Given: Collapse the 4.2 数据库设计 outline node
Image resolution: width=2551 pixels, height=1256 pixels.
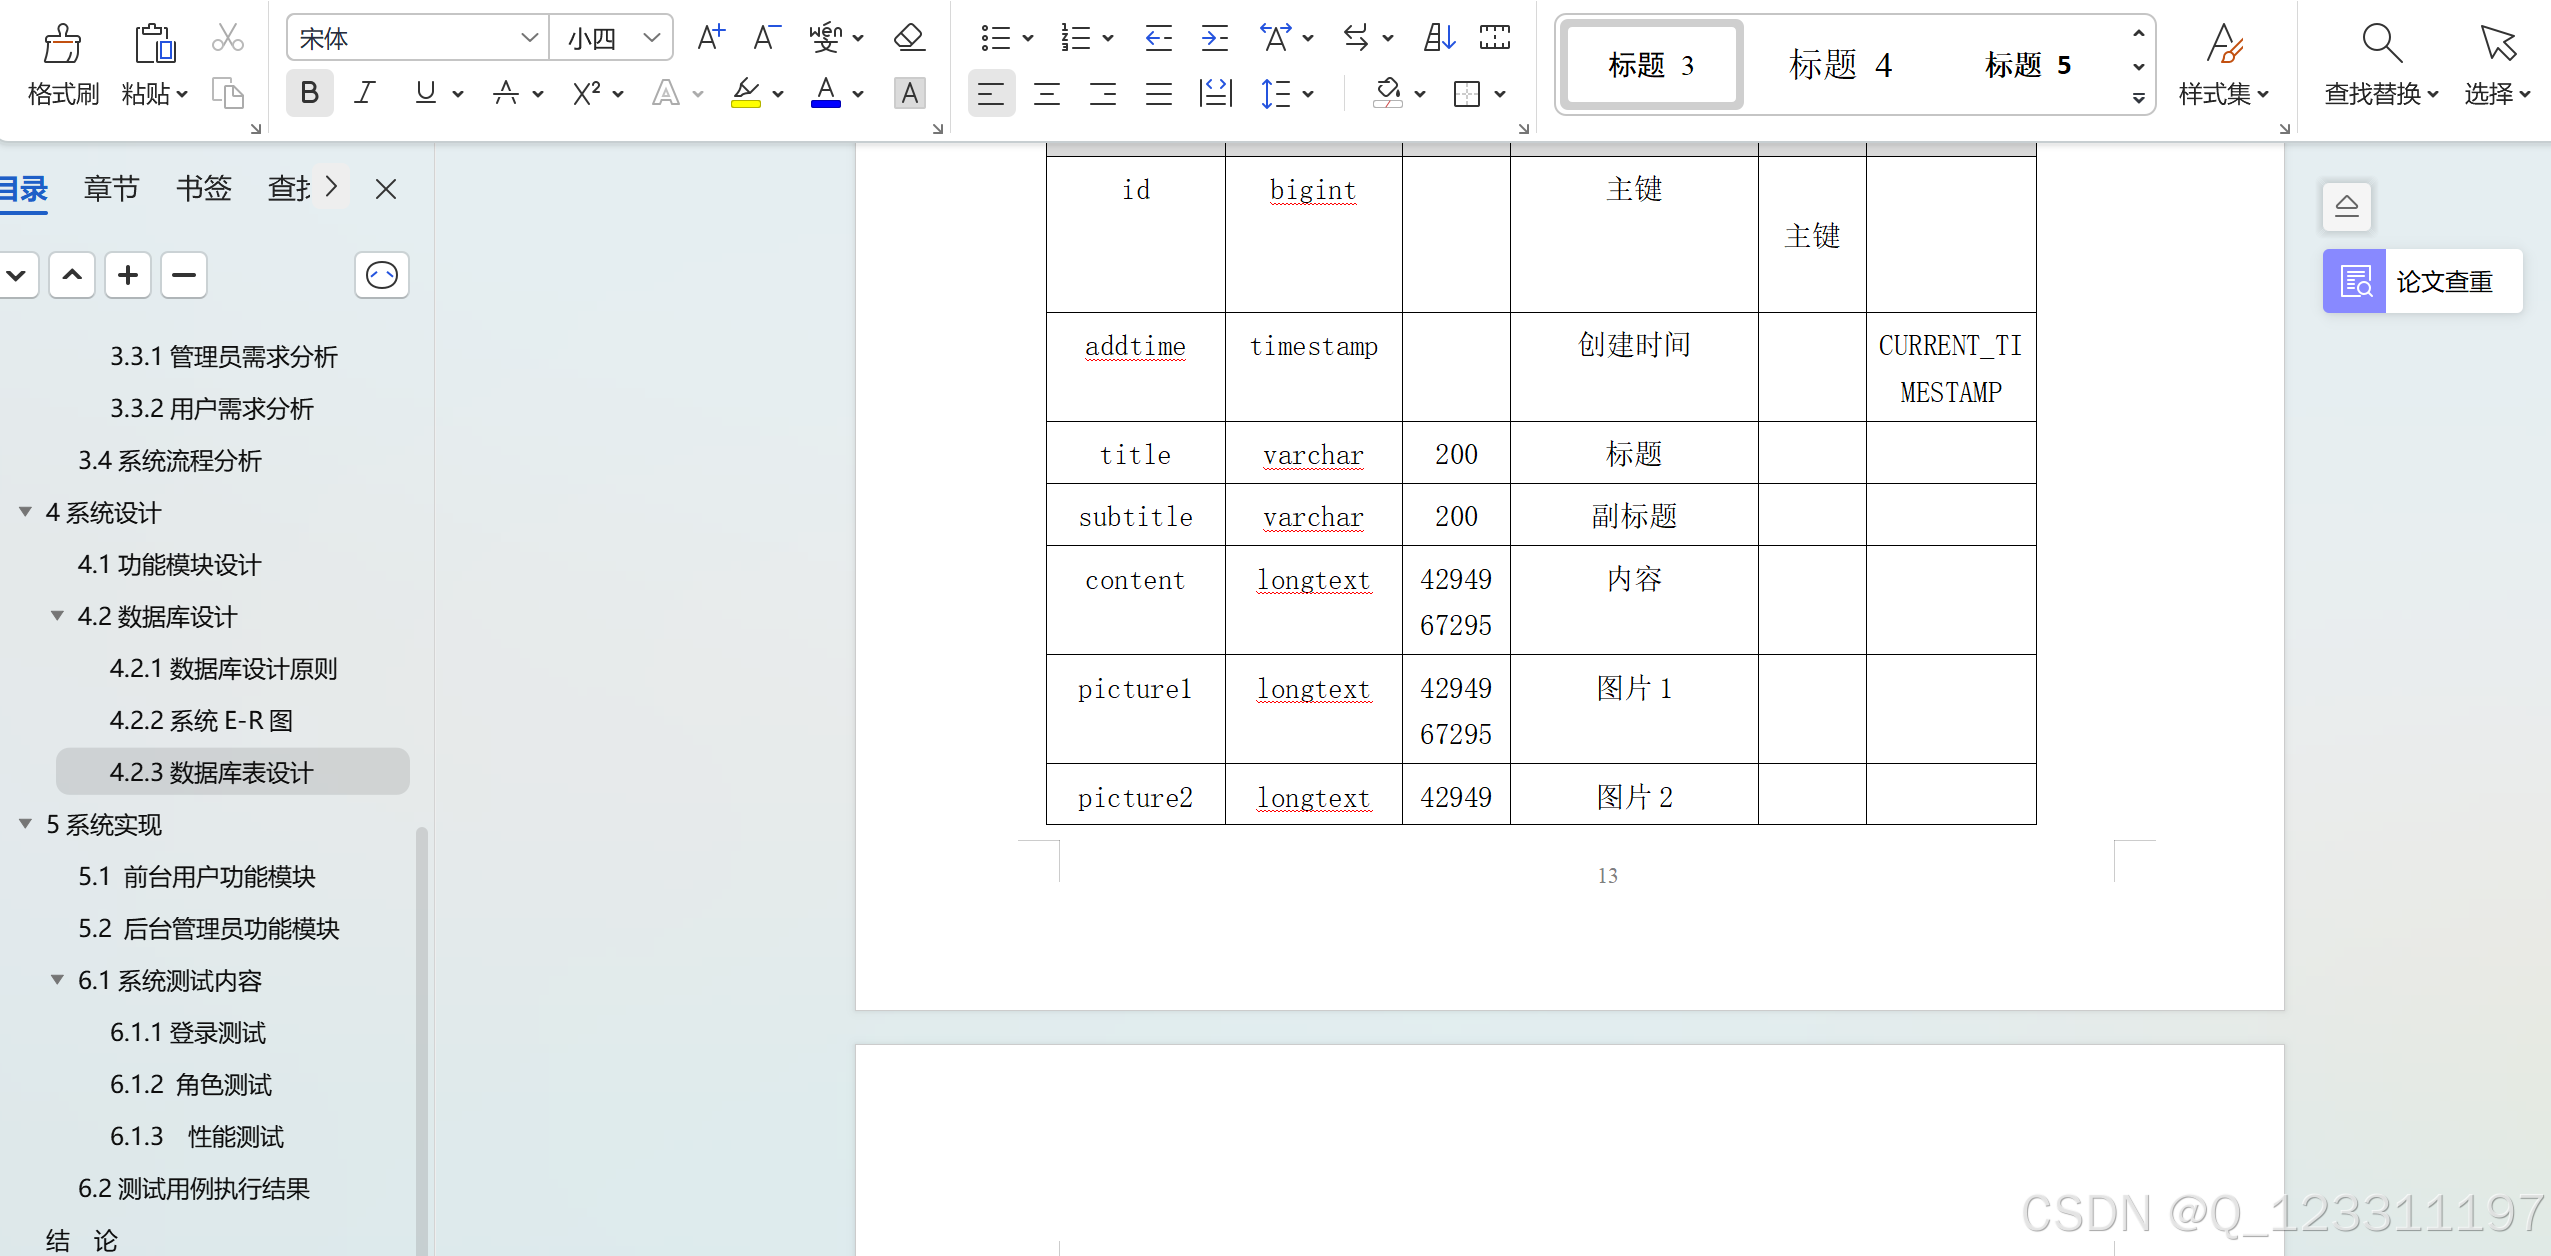Looking at the screenshot, I should (x=58, y=616).
